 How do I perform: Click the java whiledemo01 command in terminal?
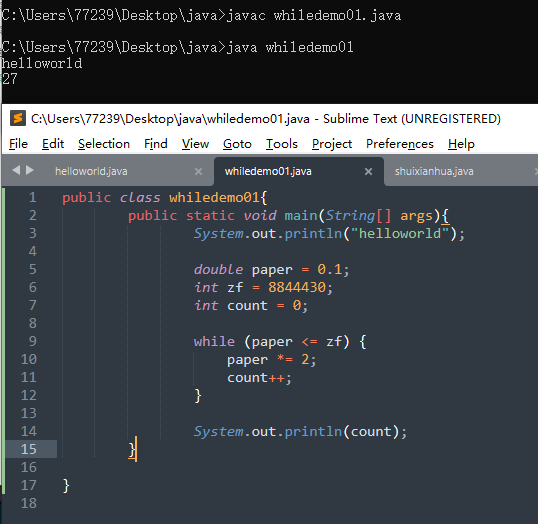coord(290,47)
